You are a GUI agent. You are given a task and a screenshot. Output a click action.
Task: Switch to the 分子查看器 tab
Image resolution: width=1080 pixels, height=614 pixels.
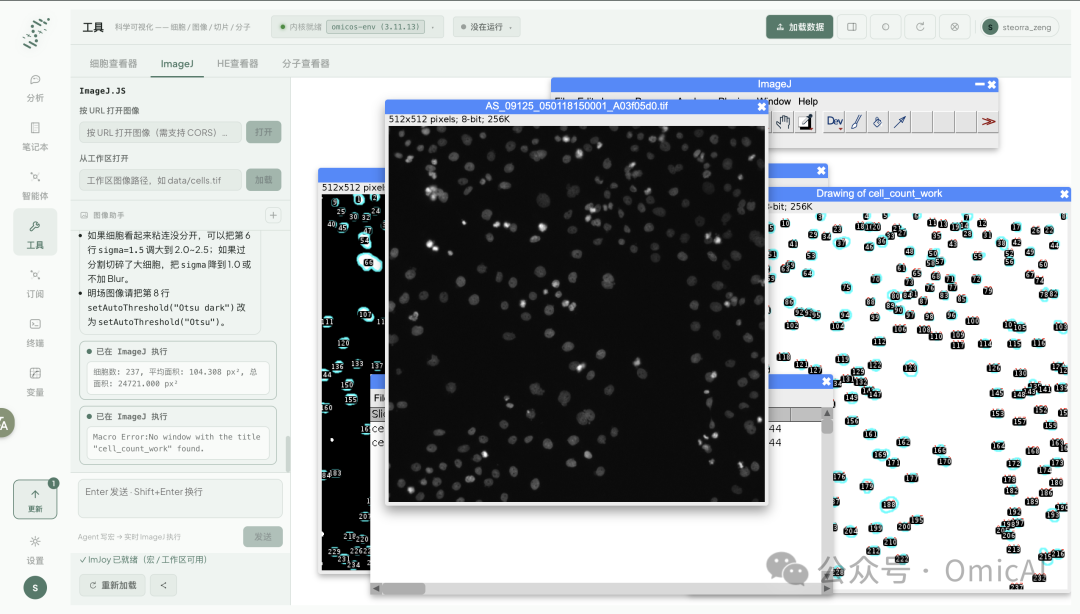[306, 63]
